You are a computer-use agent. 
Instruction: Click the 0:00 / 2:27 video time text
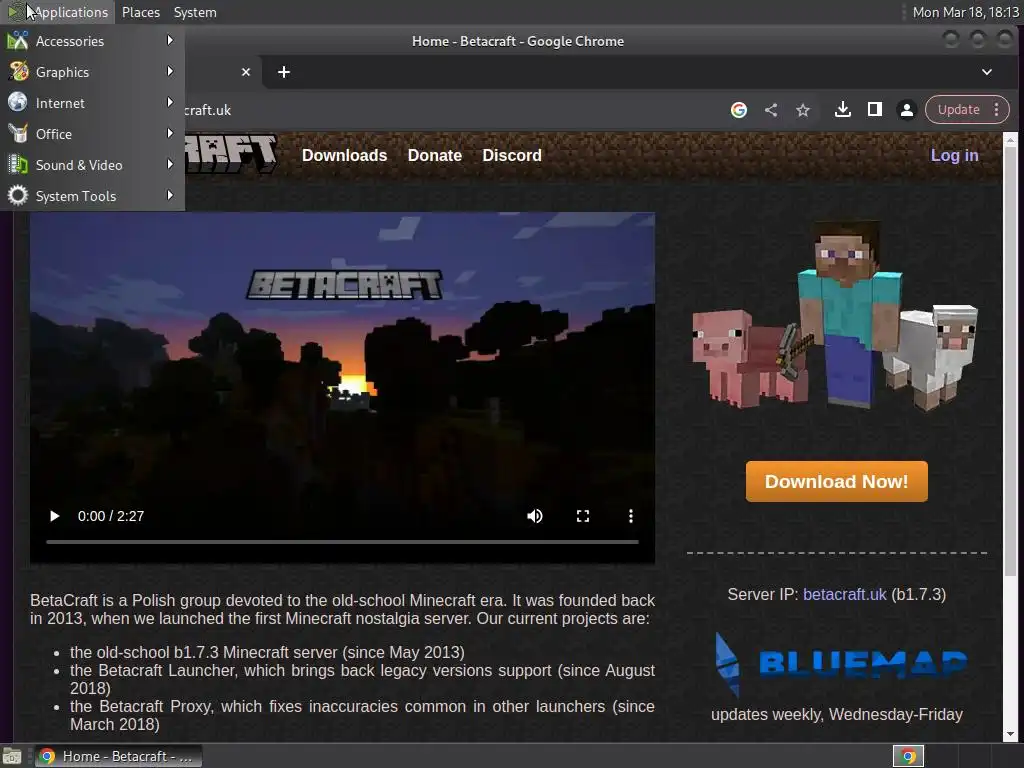point(111,516)
